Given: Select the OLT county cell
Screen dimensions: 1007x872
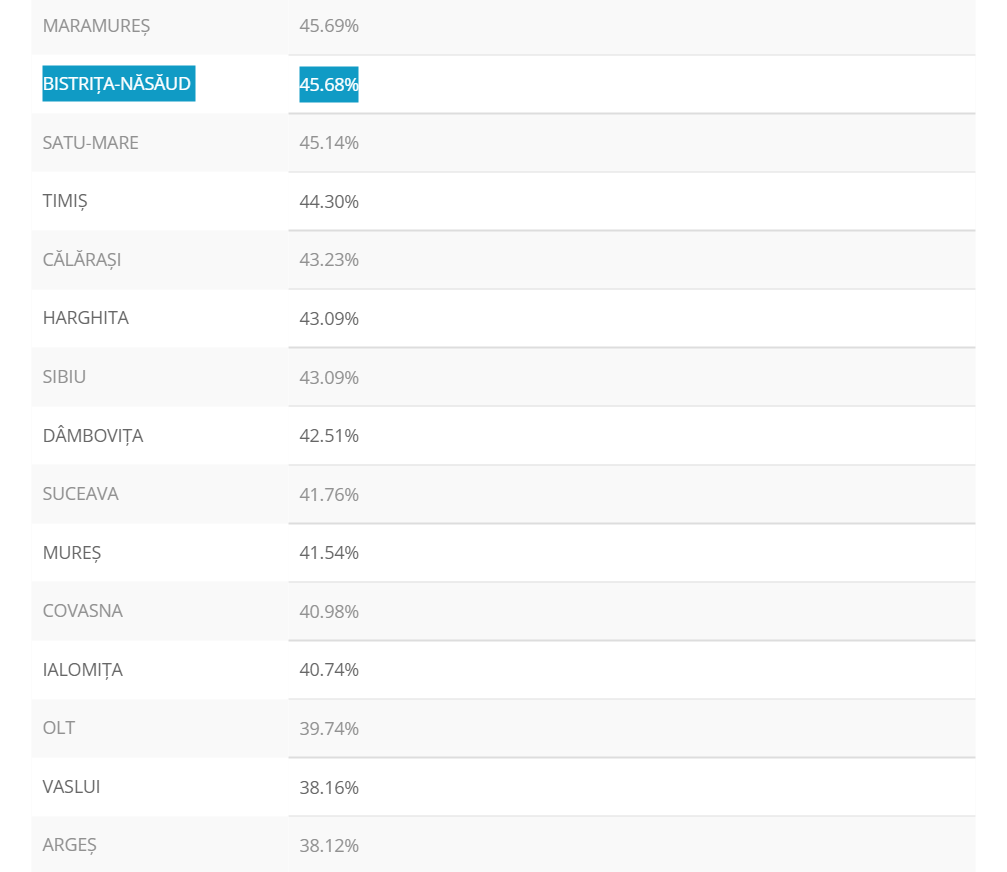Looking at the screenshot, I should click(59, 728).
